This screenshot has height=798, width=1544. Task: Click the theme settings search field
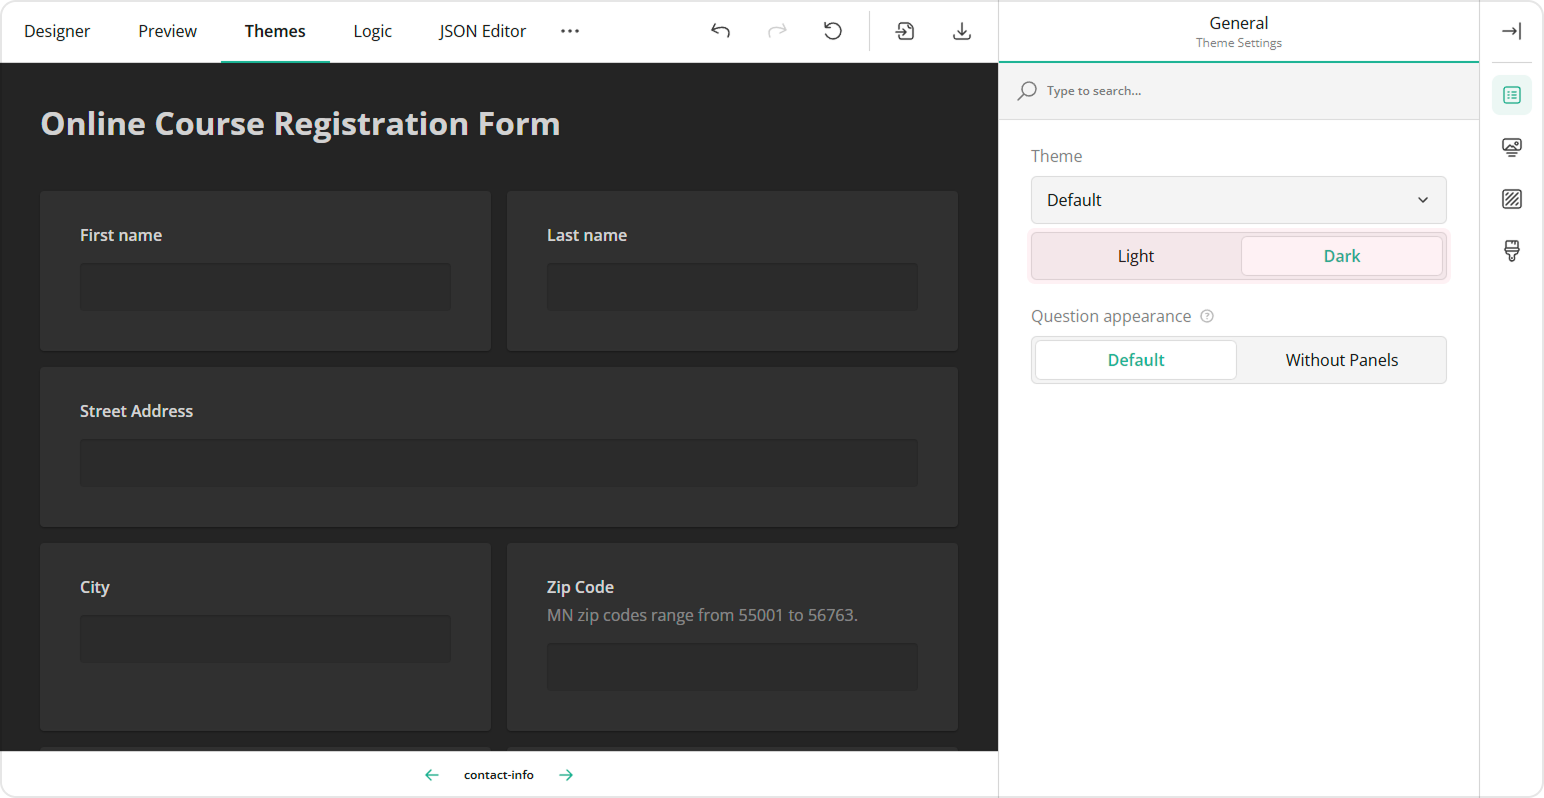[1240, 91]
